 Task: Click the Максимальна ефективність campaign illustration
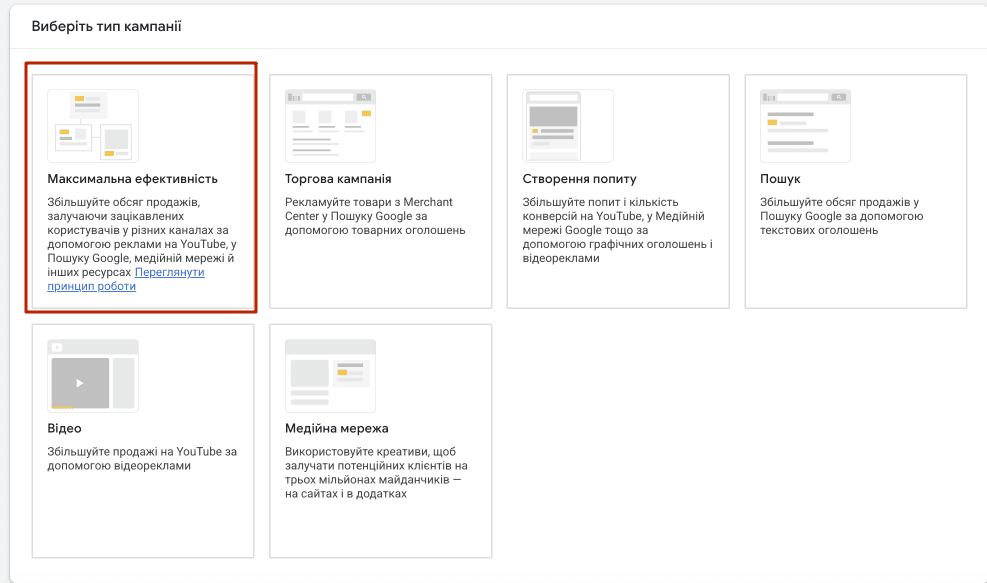coord(93,126)
